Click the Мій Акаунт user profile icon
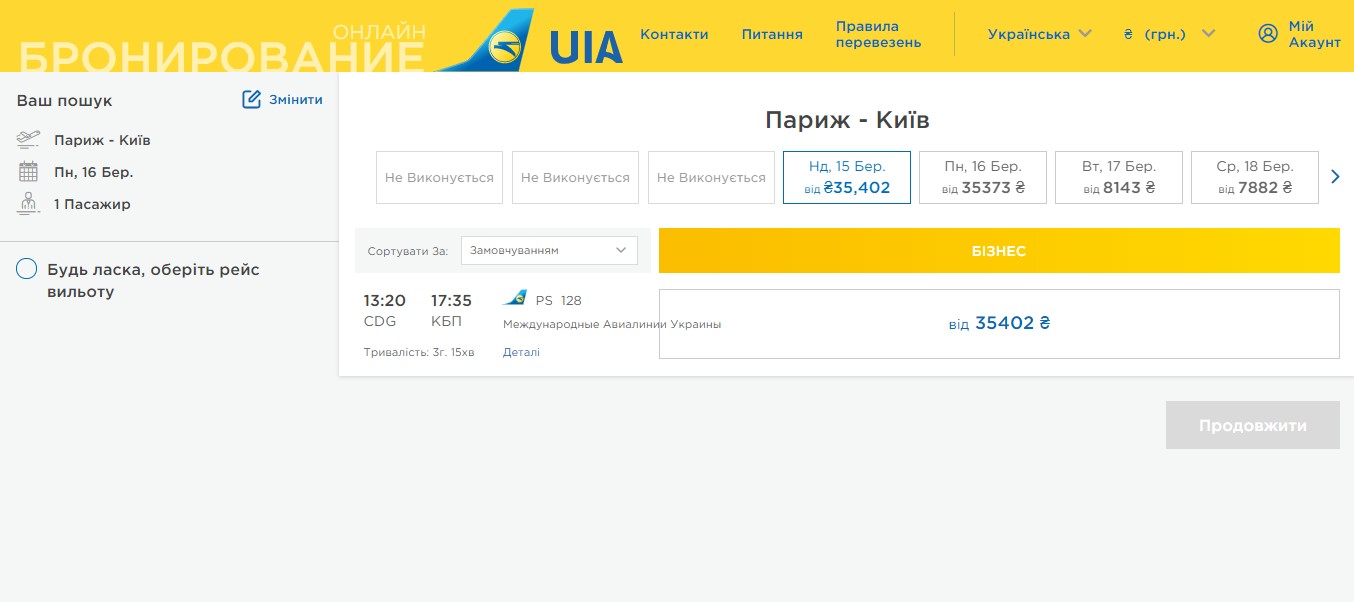Image resolution: width=1354 pixels, height=602 pixels. pyautogui.click(x=1267, y=34)
